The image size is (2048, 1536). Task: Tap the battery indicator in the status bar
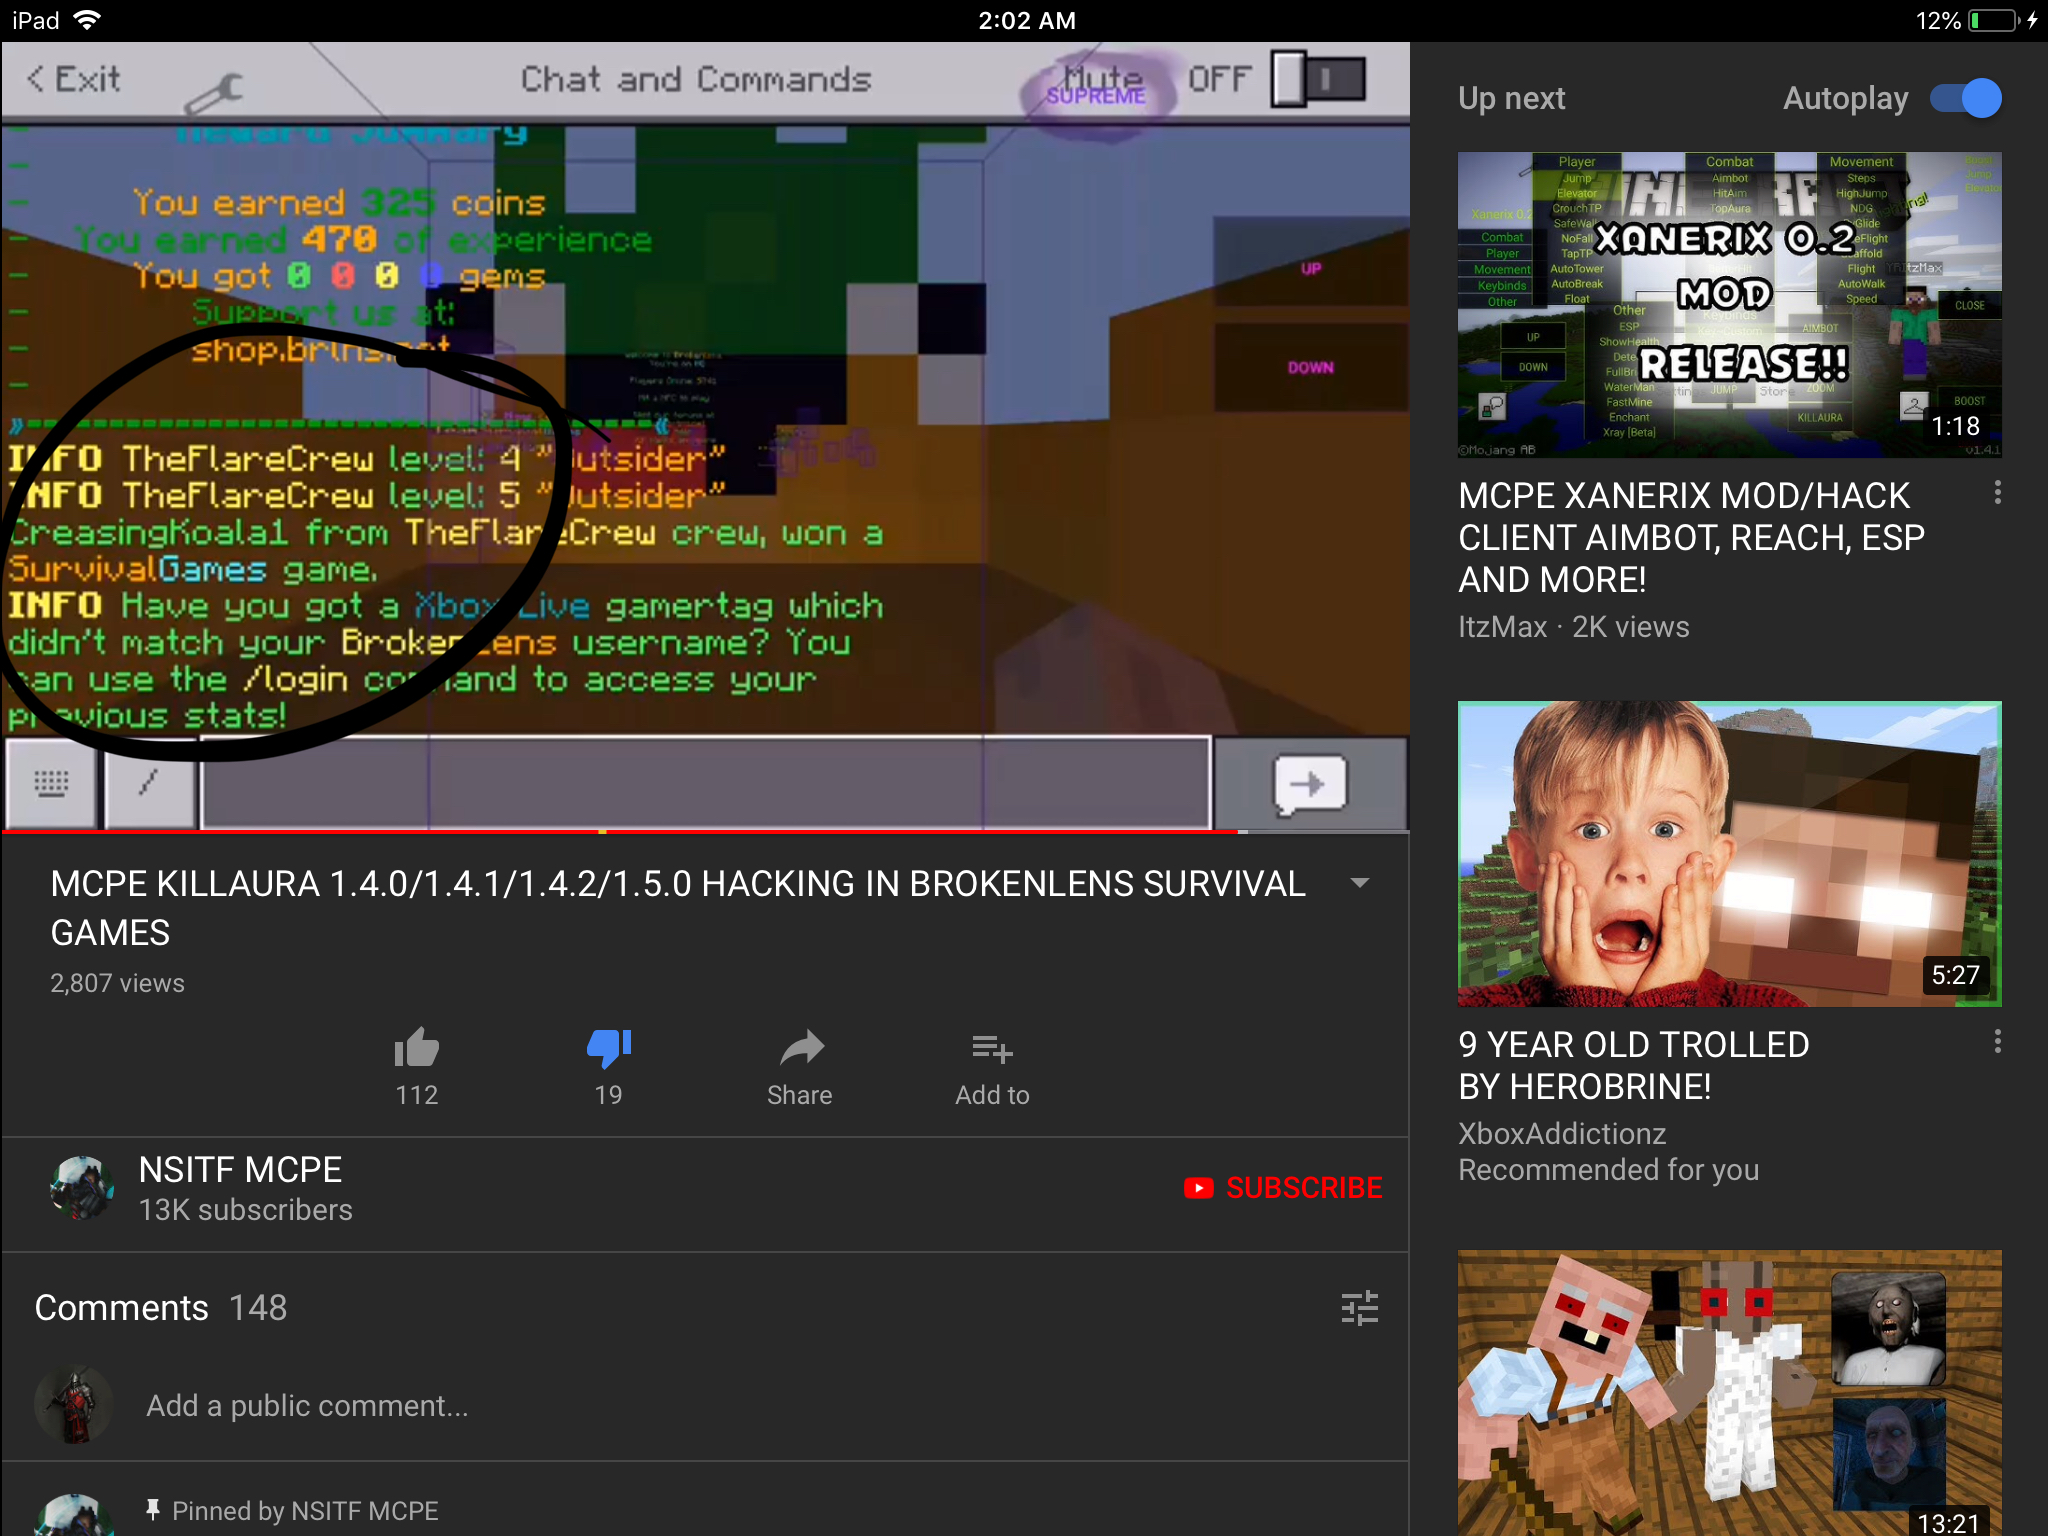(1994, 20)
